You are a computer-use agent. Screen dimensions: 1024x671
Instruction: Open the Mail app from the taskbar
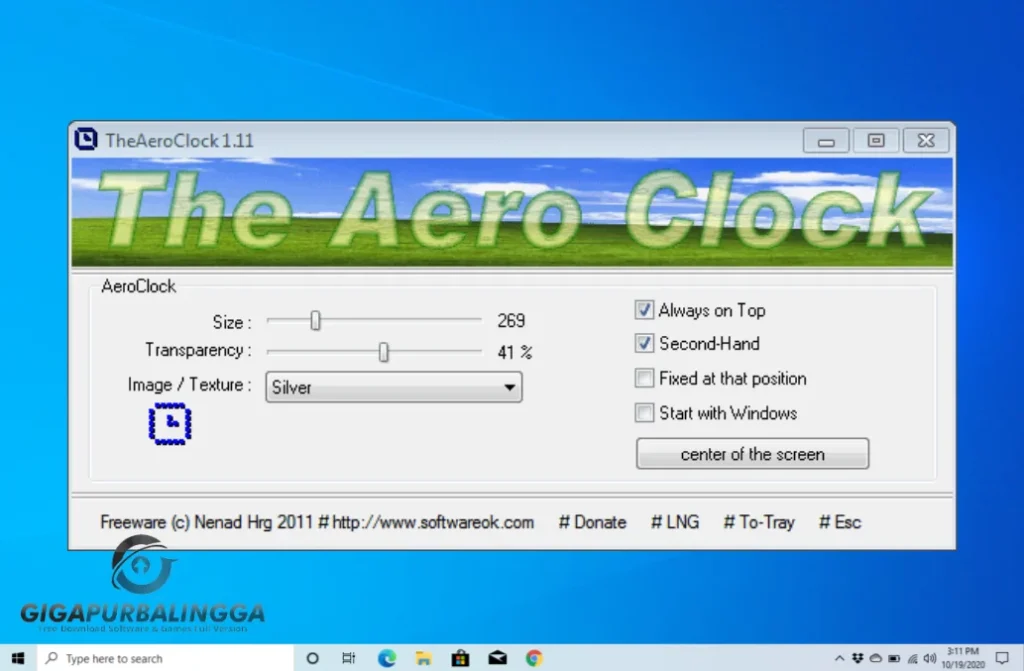[497, 658]
